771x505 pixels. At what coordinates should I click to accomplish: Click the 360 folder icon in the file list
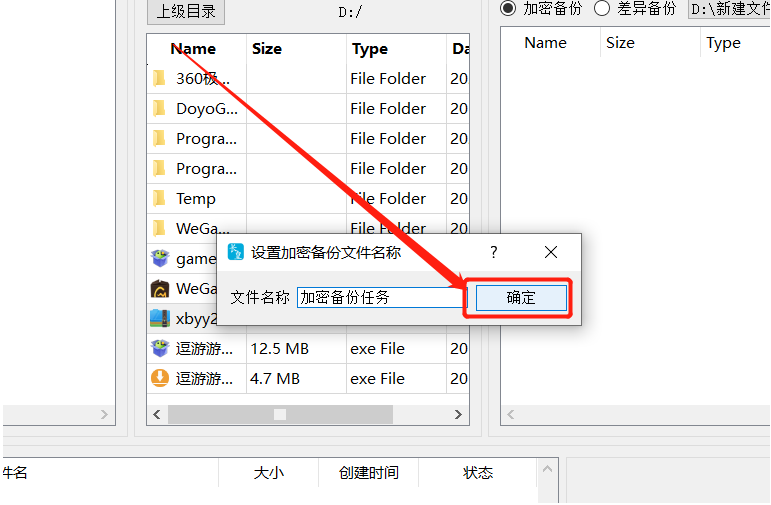159,78
